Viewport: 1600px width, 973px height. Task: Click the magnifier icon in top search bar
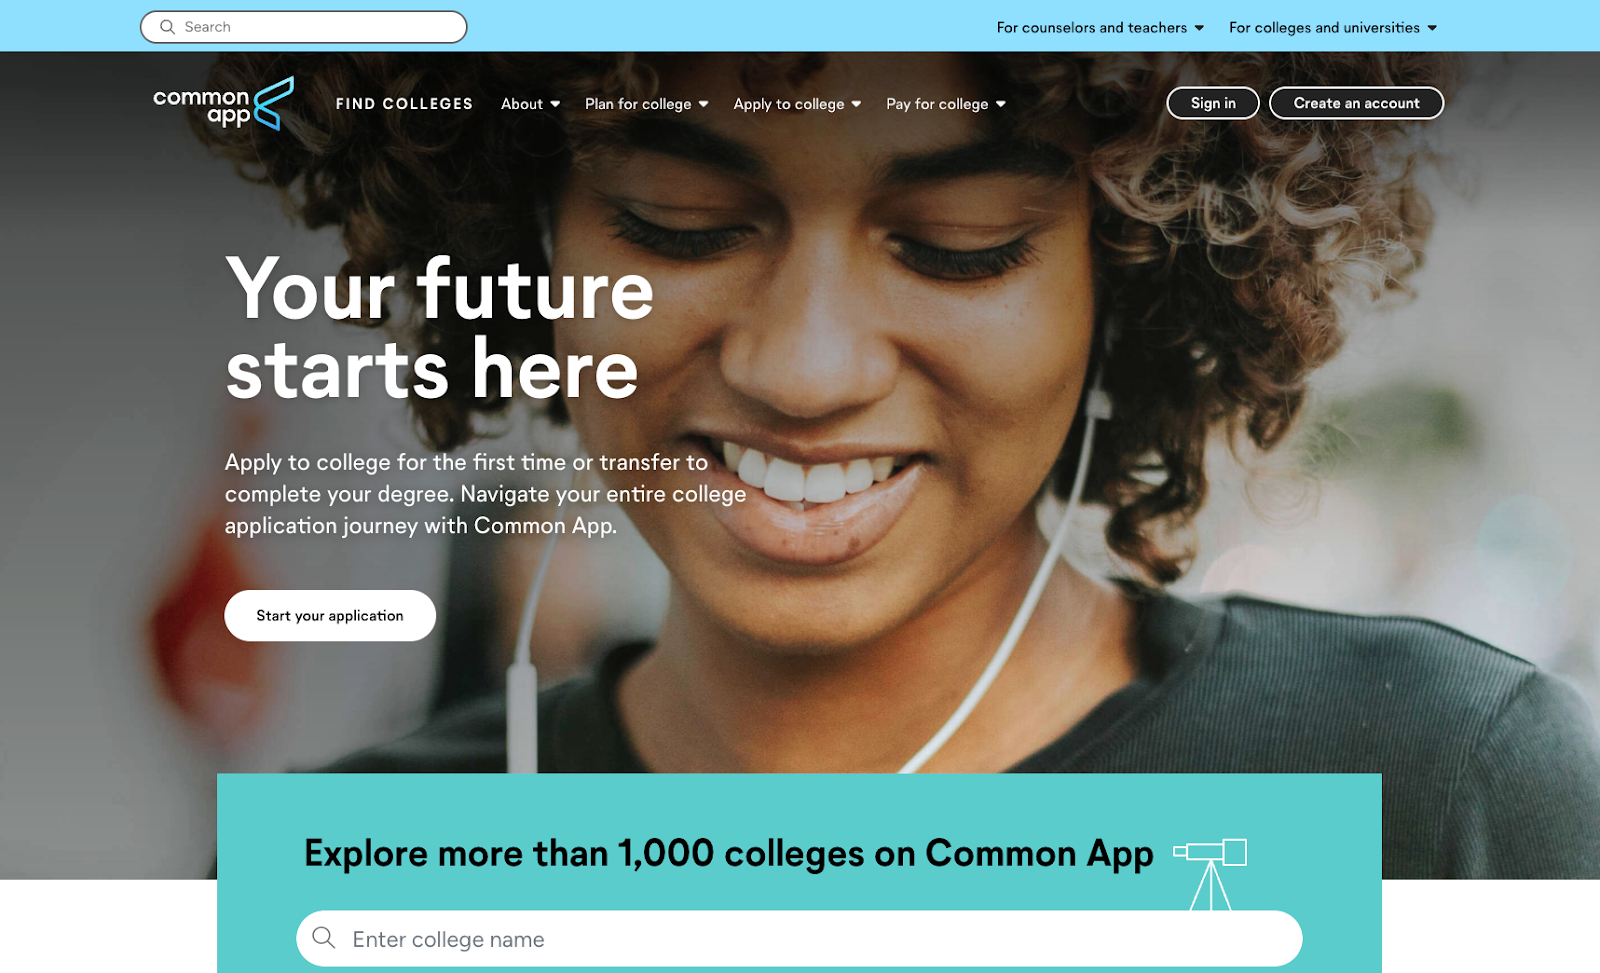pyautogui.click(x=167, y=27)
